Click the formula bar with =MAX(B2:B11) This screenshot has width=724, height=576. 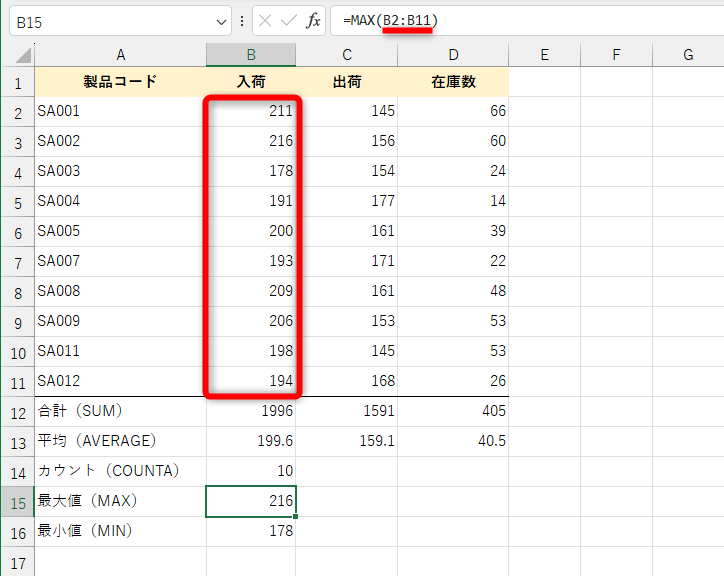click(527, 21)
